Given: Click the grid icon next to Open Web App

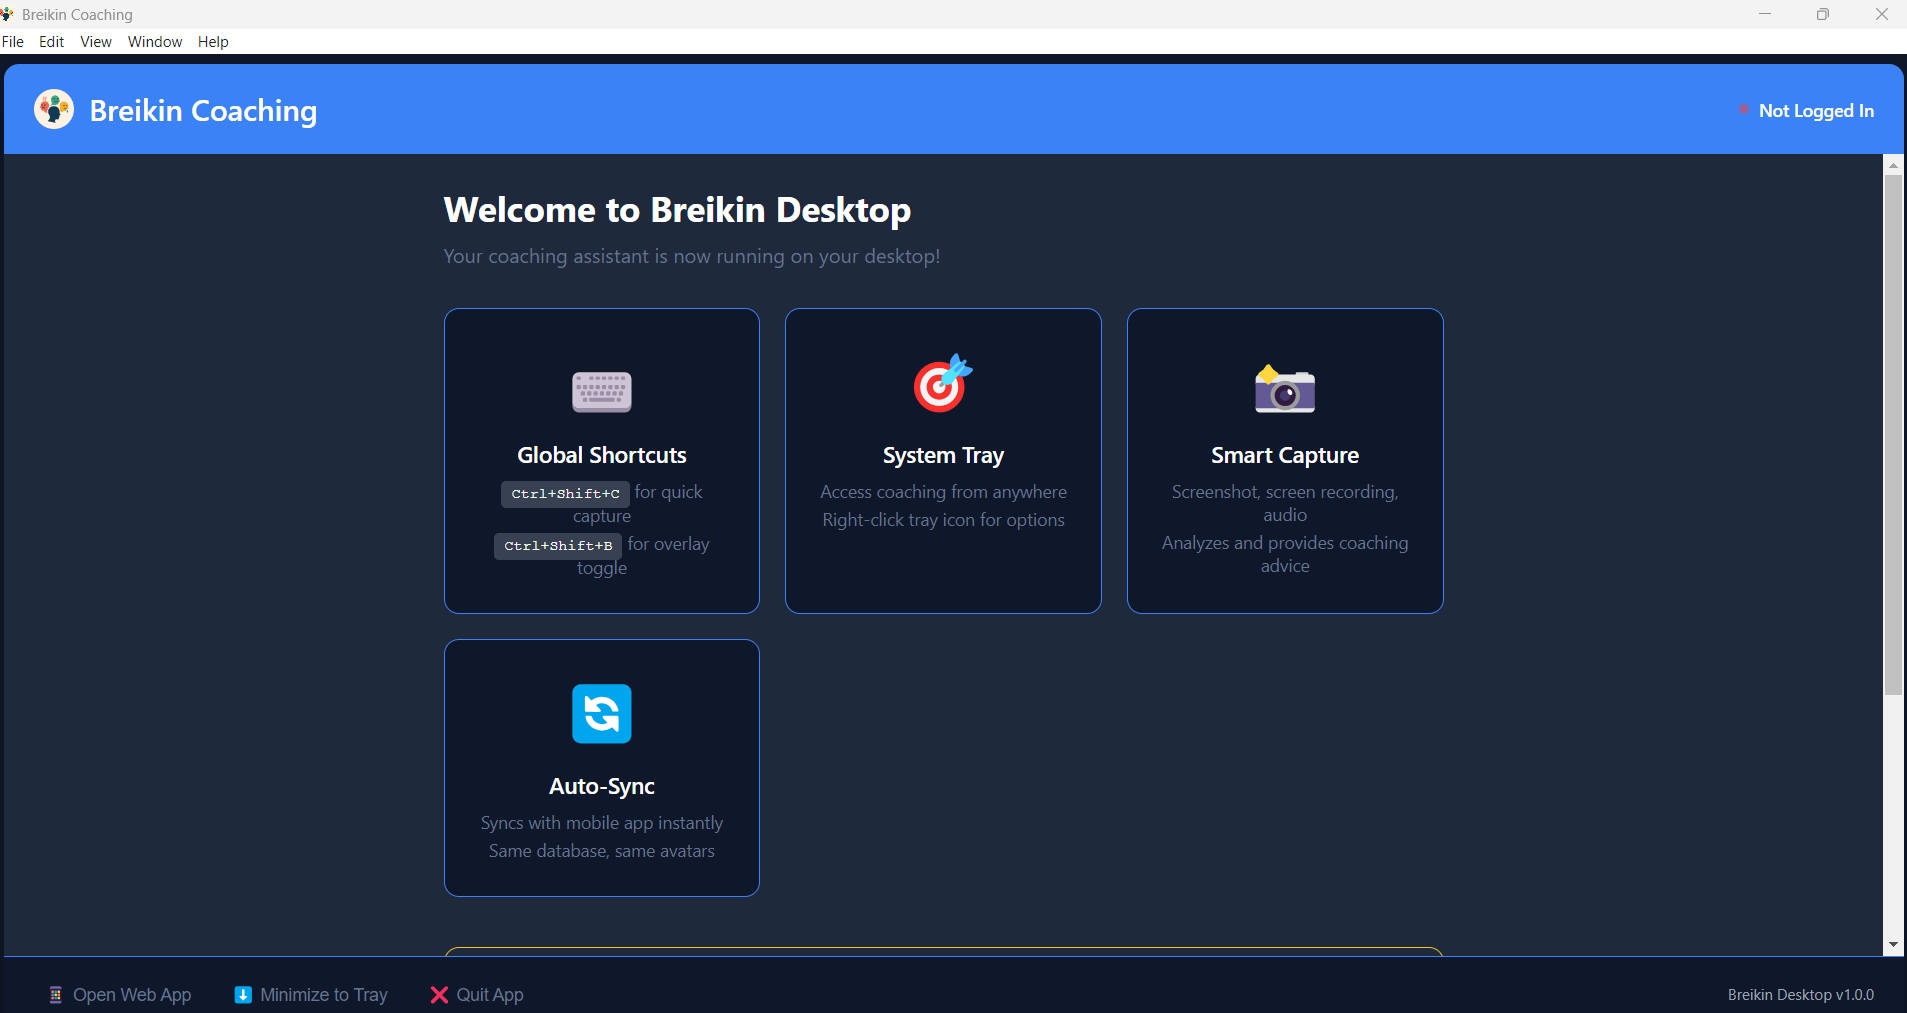Looking at the screenshot, I should (x=56, y=994).
